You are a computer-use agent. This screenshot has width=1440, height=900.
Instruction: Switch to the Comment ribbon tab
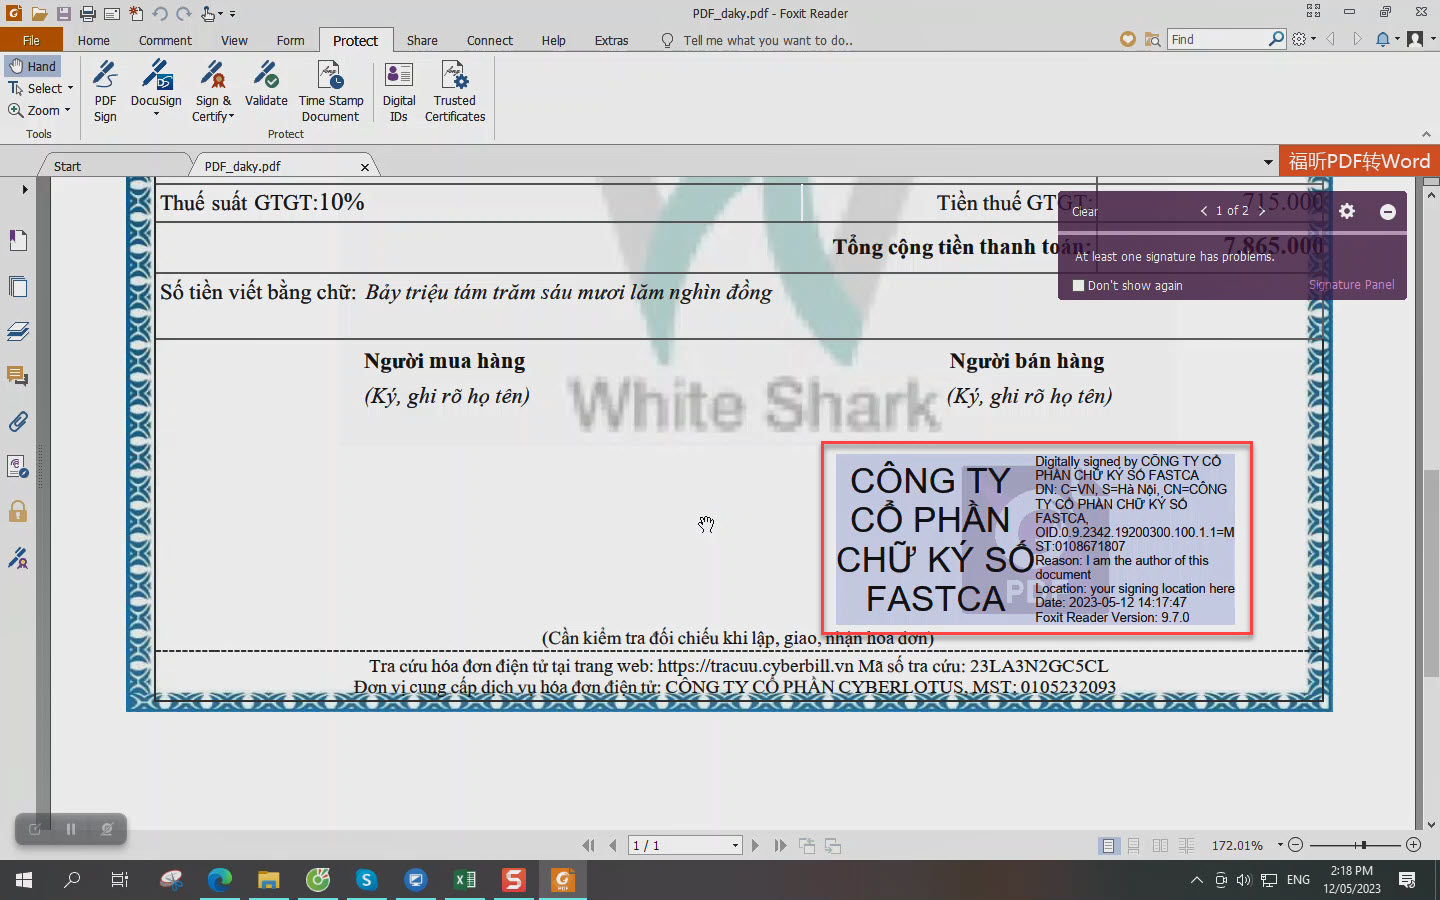pyautogui.click(x=165, y=40)
